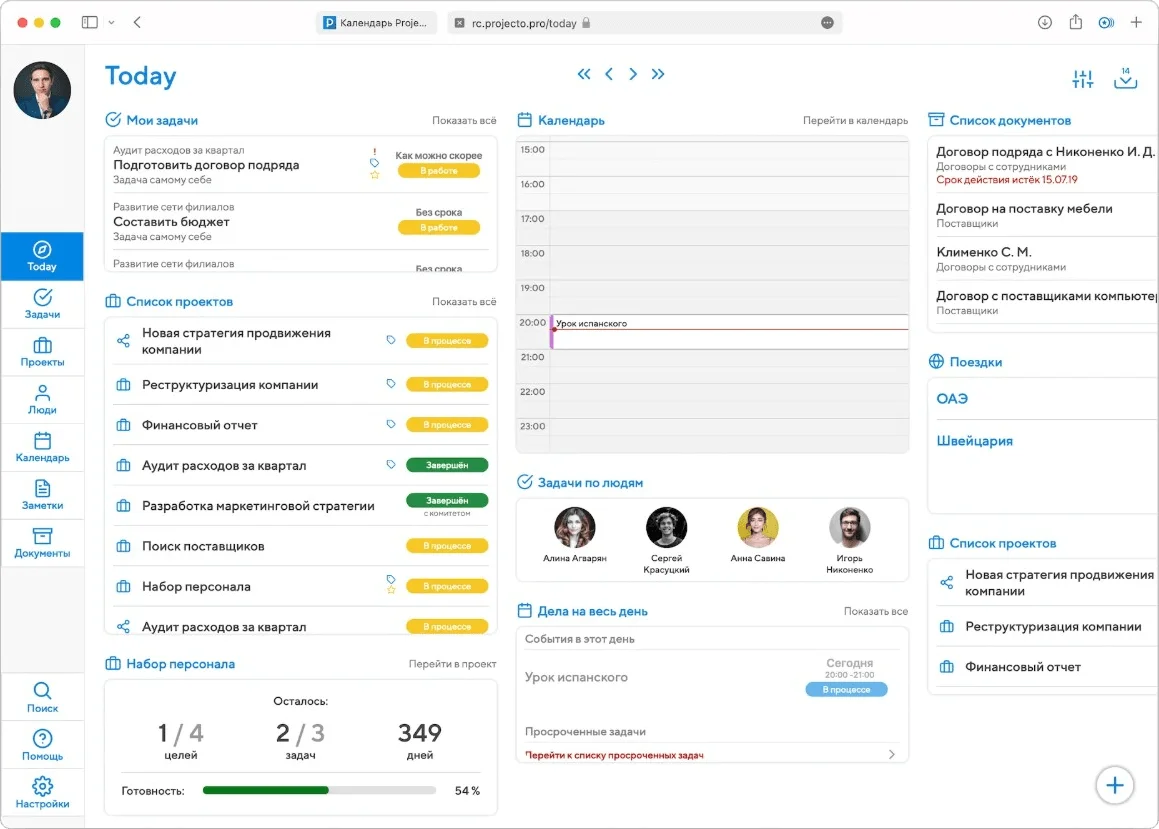The width and height of the screenshot is (1159, 829).
Task: Go to previous day with left arrow
Action: [609, 74]
